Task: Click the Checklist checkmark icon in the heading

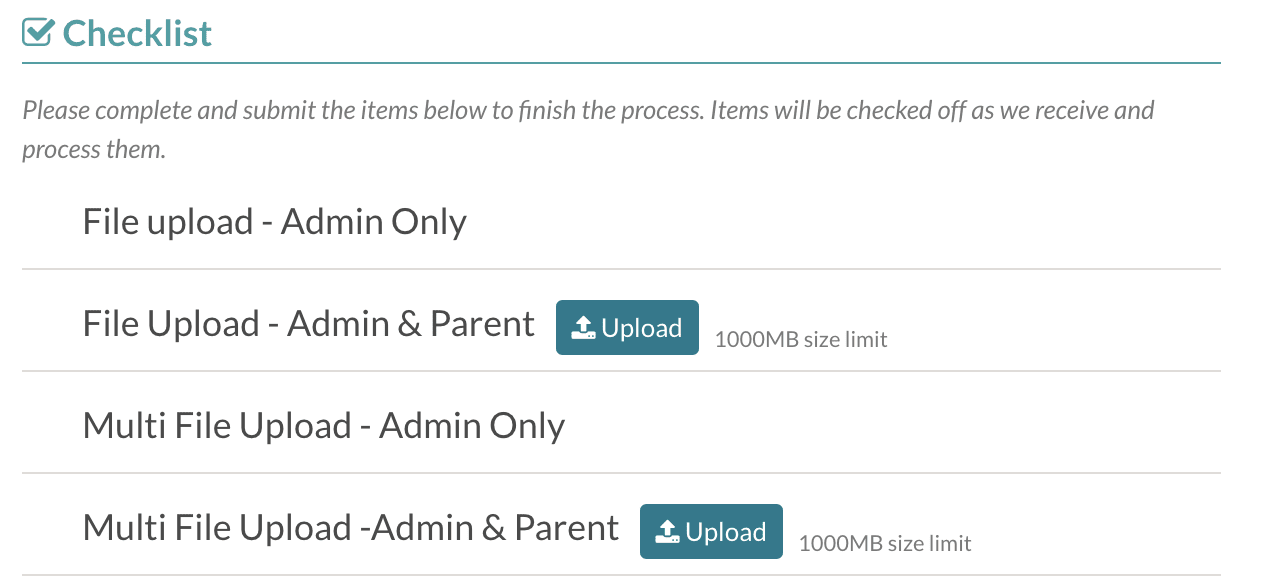Action: [x=37, y=33]
